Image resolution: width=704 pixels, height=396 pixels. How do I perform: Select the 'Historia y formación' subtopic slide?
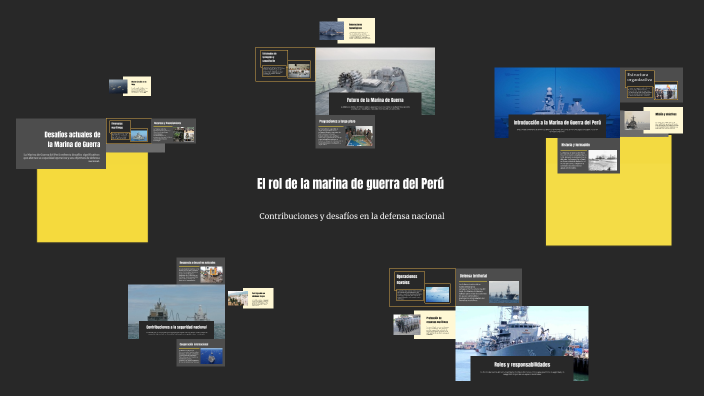(x=589, y=156)
